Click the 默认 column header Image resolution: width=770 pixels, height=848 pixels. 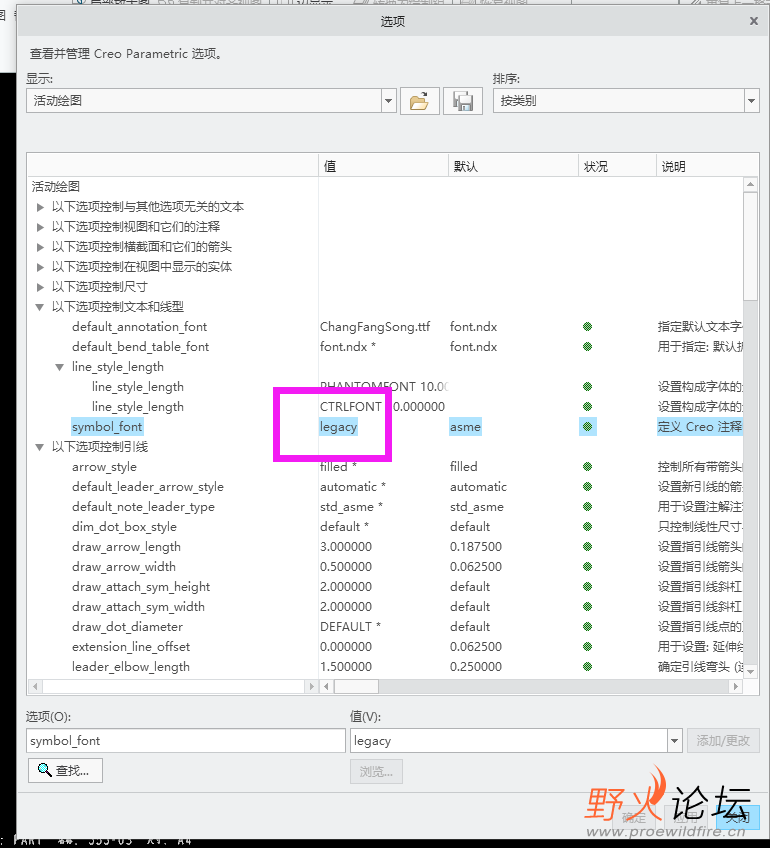pos(513,166)
